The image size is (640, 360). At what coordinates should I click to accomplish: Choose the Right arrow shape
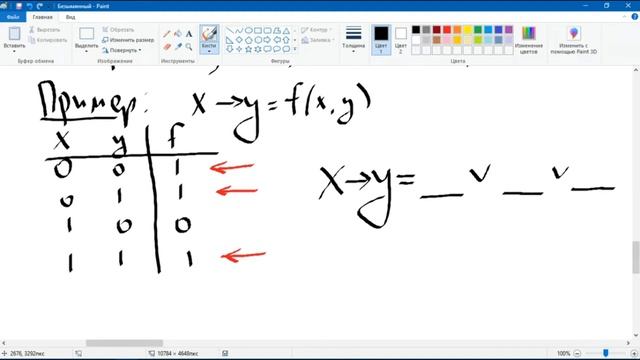(267, 40)
